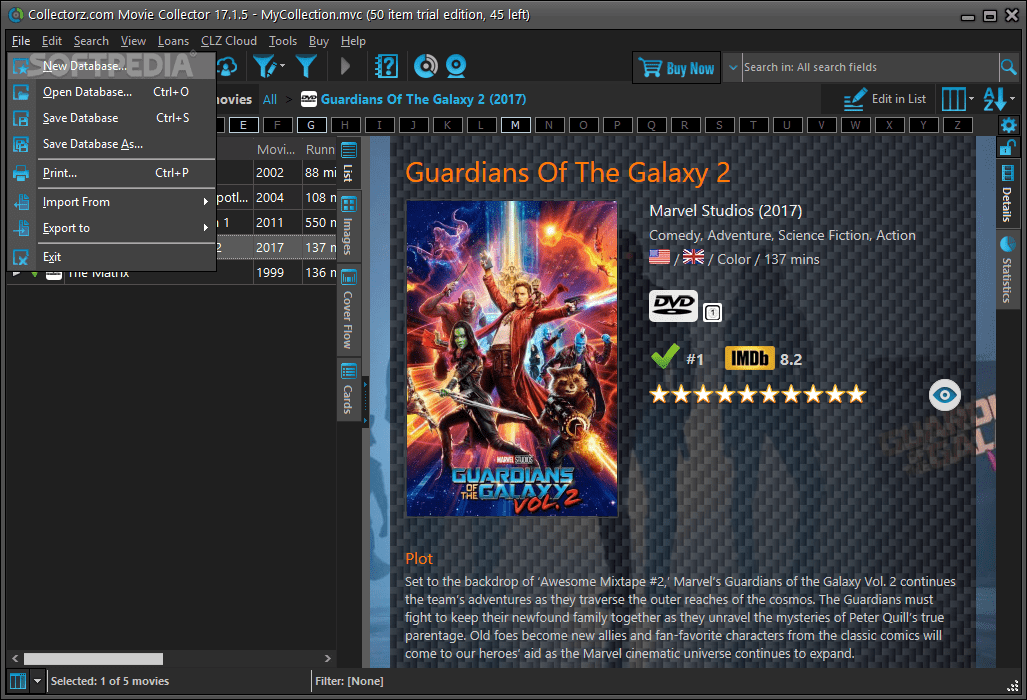Click the green checkmark collection status icon
The image size is (1027, 700).
point(665,358)
